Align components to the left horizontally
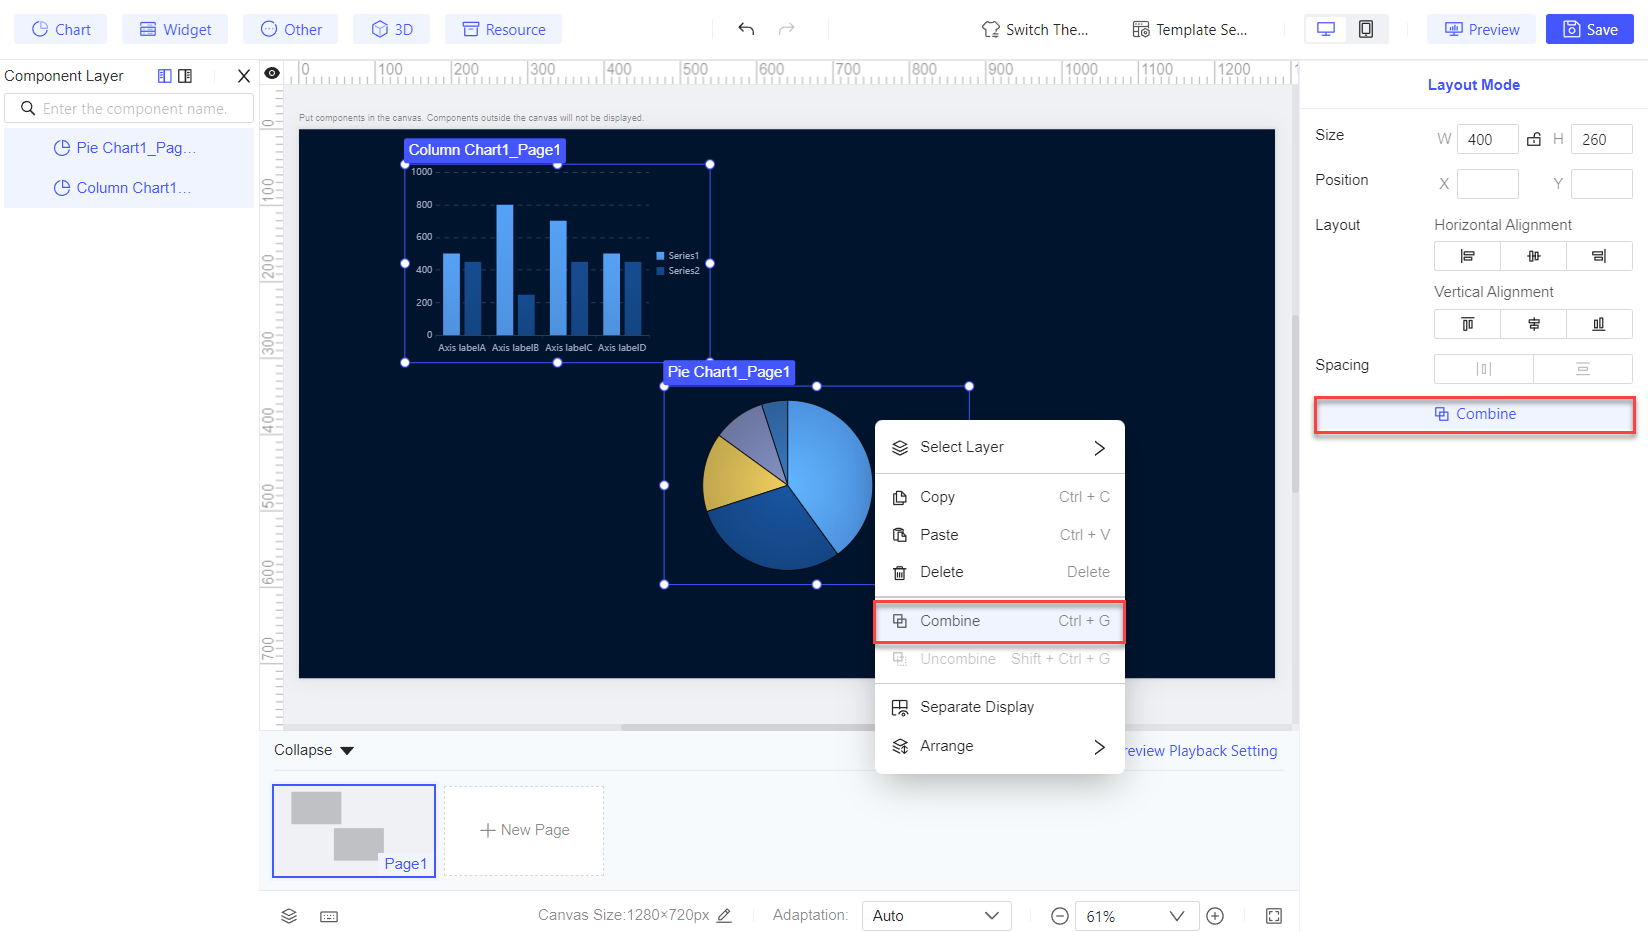Screen dimensions: 1648x932 tap(1467, 256)
